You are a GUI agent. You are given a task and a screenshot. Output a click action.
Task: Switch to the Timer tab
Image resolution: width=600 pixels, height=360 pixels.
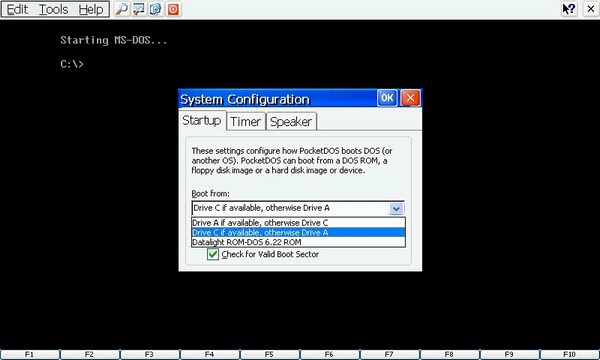pos(246,122)
